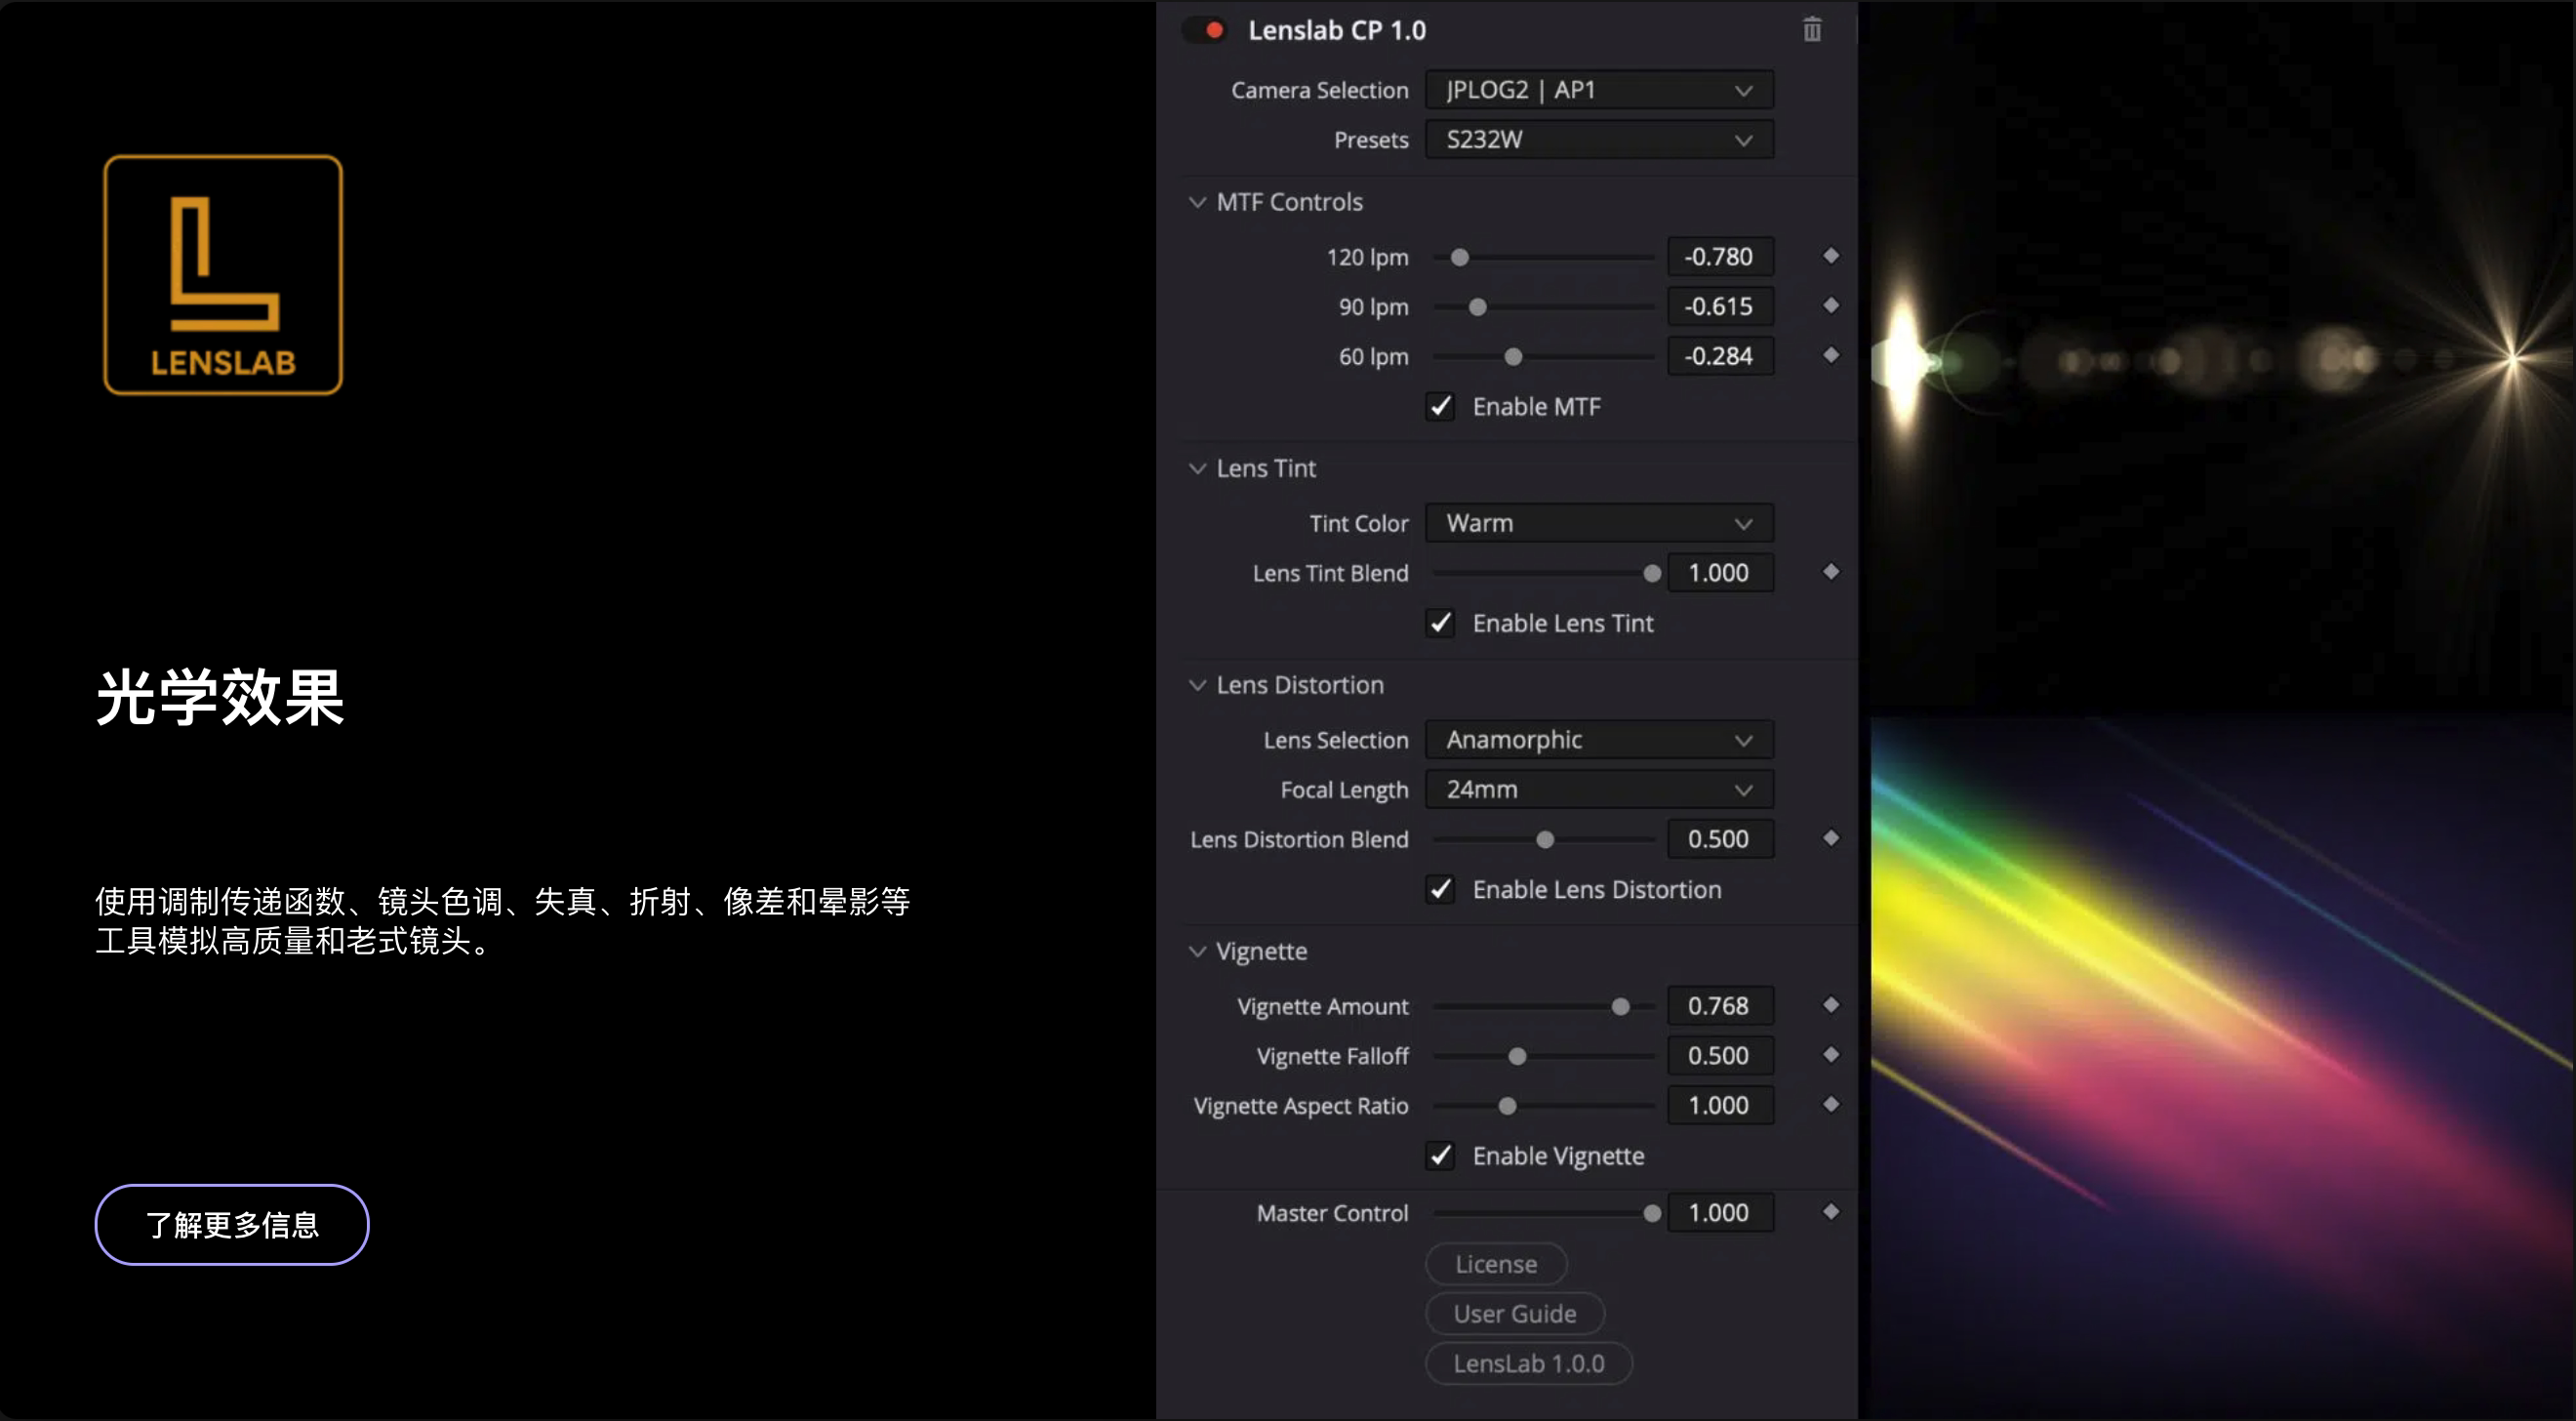Open the Tint Color dropdown
This screenshot has height=1421, width=2576.
pos(1598,523)
